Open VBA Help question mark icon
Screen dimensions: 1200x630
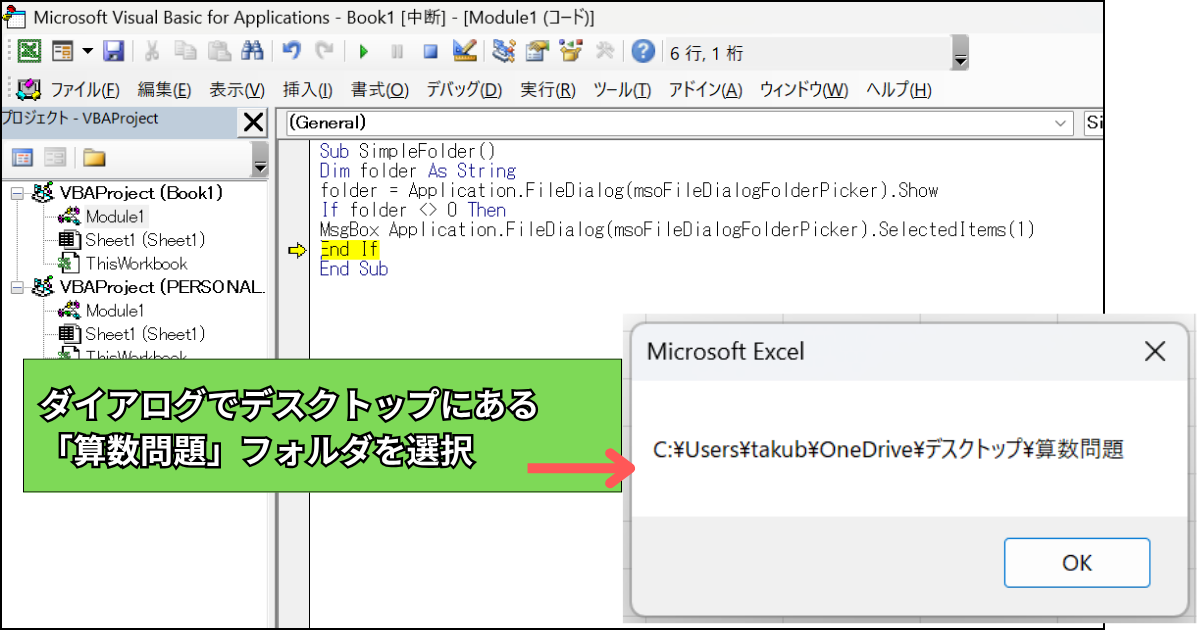pos(644,51)
